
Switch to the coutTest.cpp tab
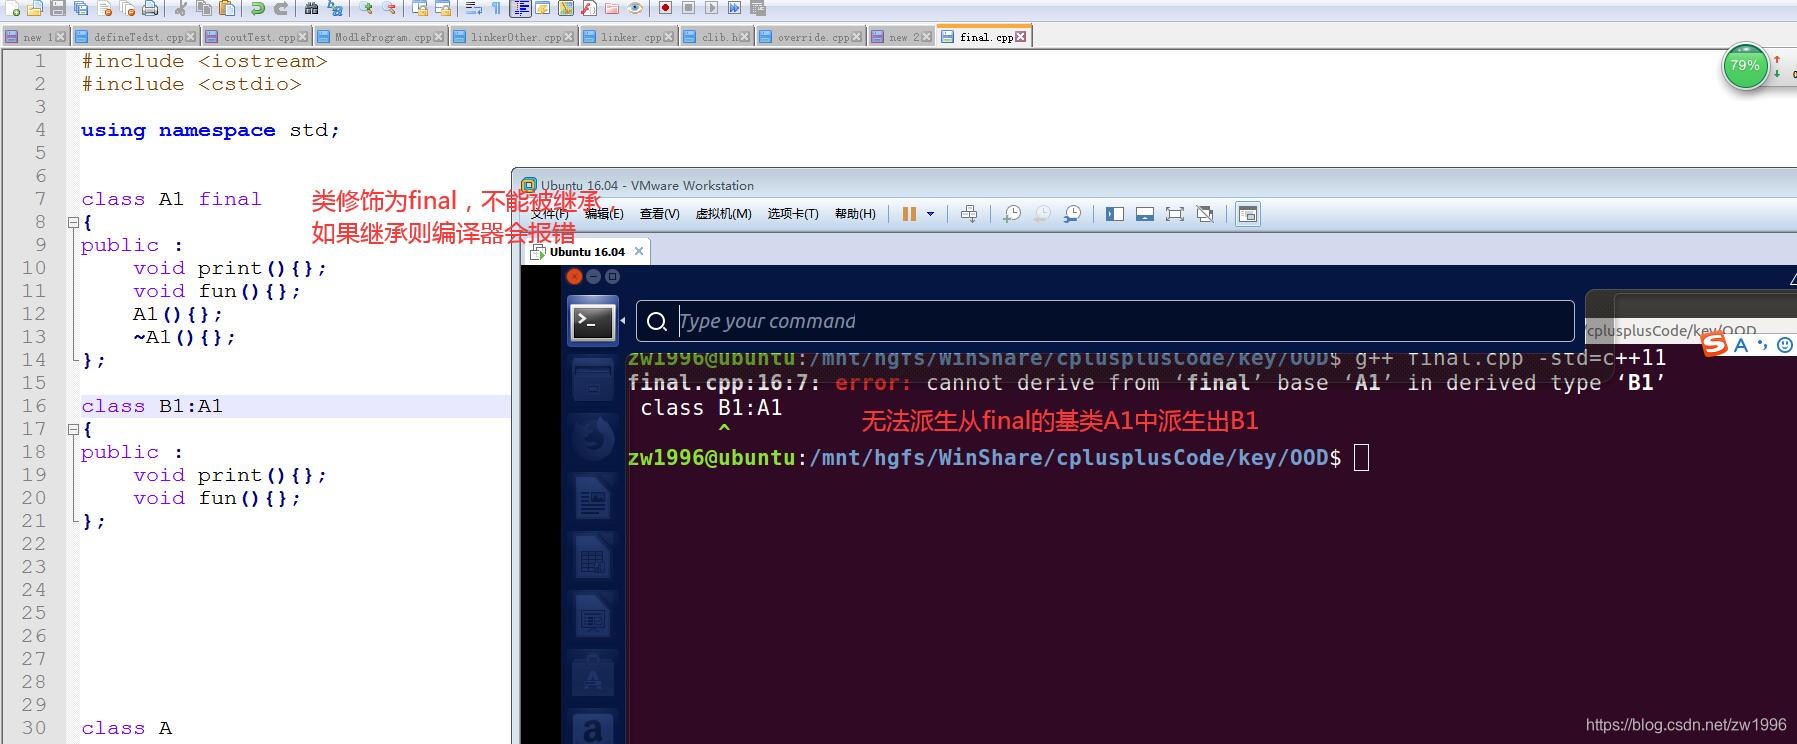(259, 37)
